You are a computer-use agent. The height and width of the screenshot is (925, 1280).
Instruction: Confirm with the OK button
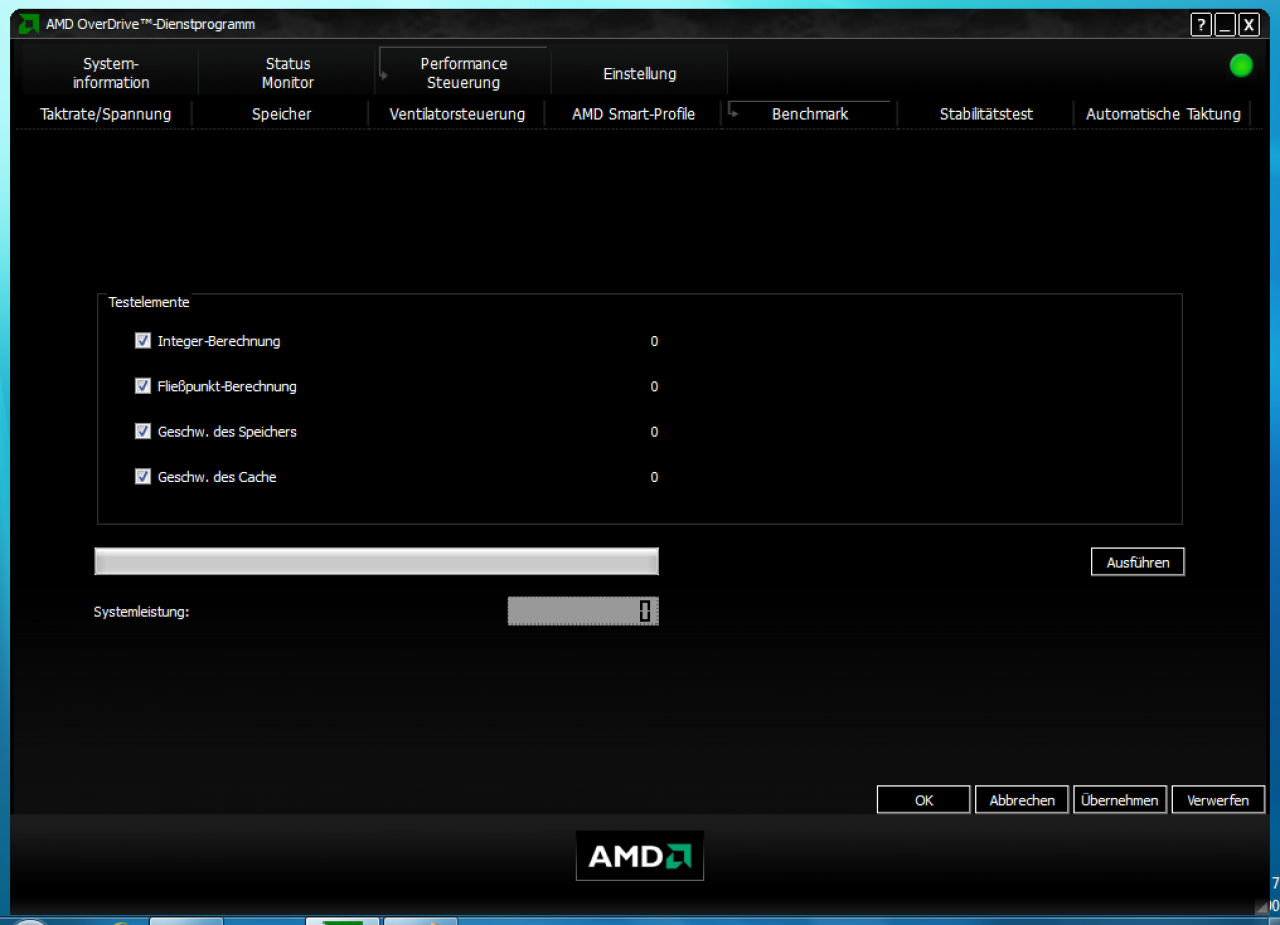tap(924, 800)
